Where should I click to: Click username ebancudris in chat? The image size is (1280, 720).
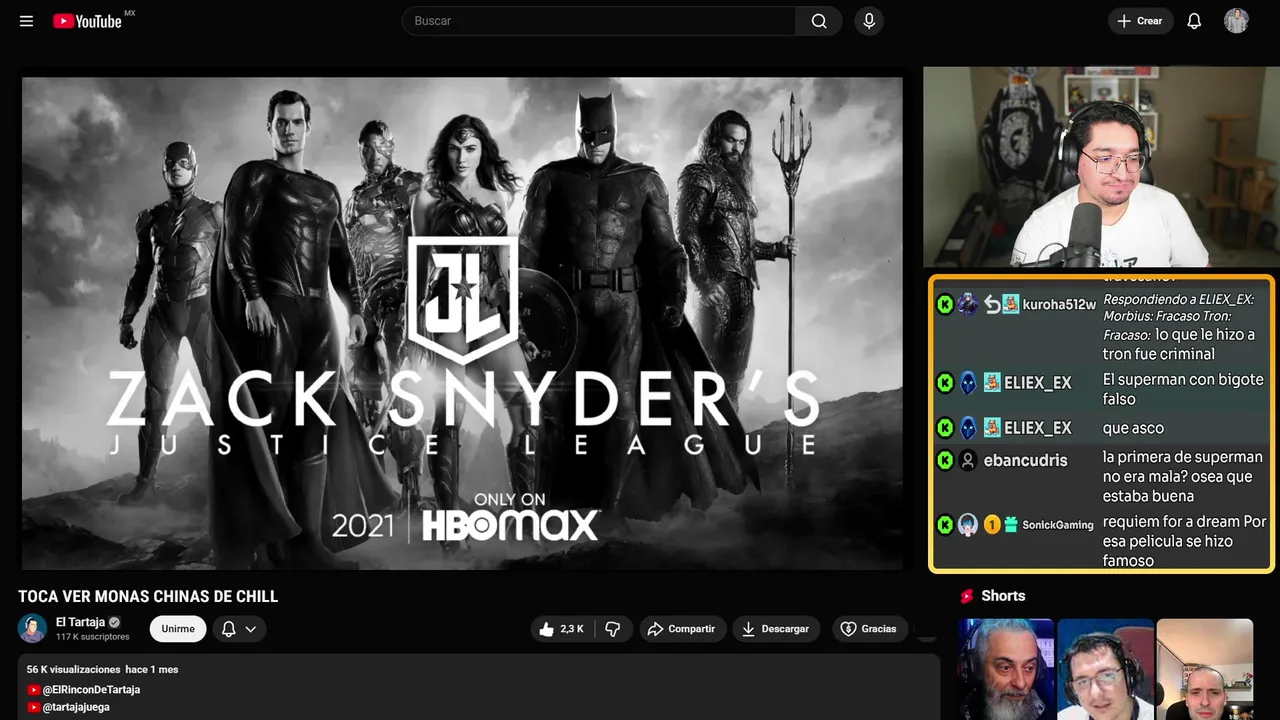tap(1026, 460)
